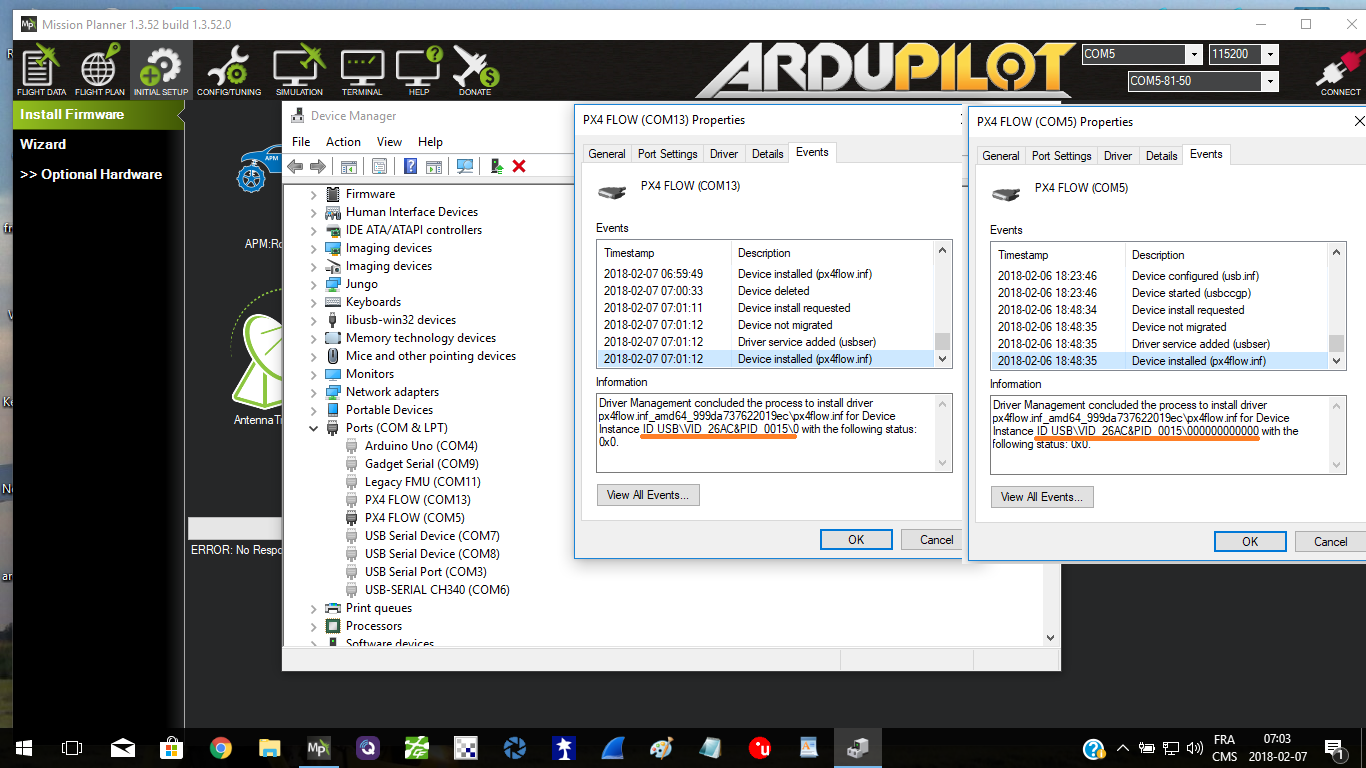This screenshot has width=1366, height=768.
Task: Open the Flight Data screen
Action: pyautogui.click(x=40, y=69)
